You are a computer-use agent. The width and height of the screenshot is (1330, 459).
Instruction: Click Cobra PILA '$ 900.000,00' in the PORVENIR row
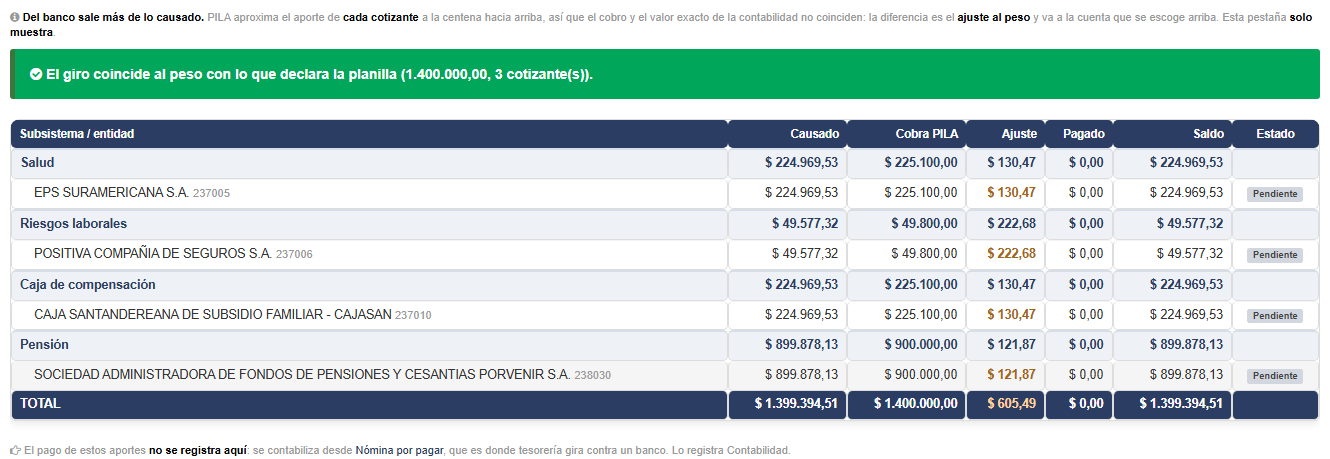(x=921, y=375)
